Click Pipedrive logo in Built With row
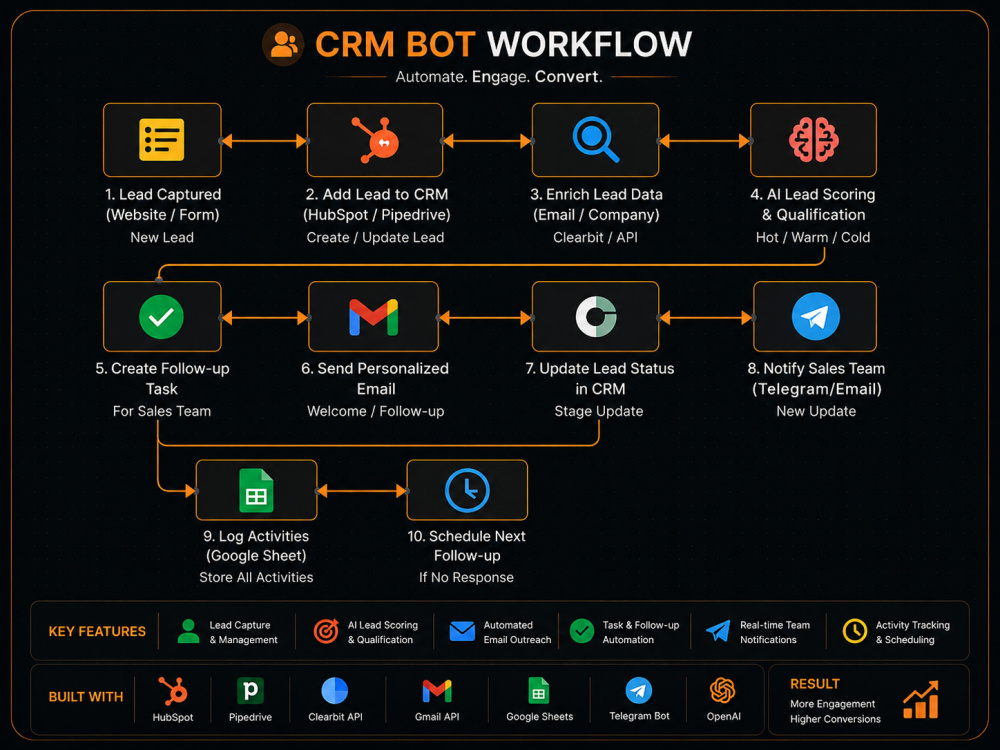 click(250, 691)
